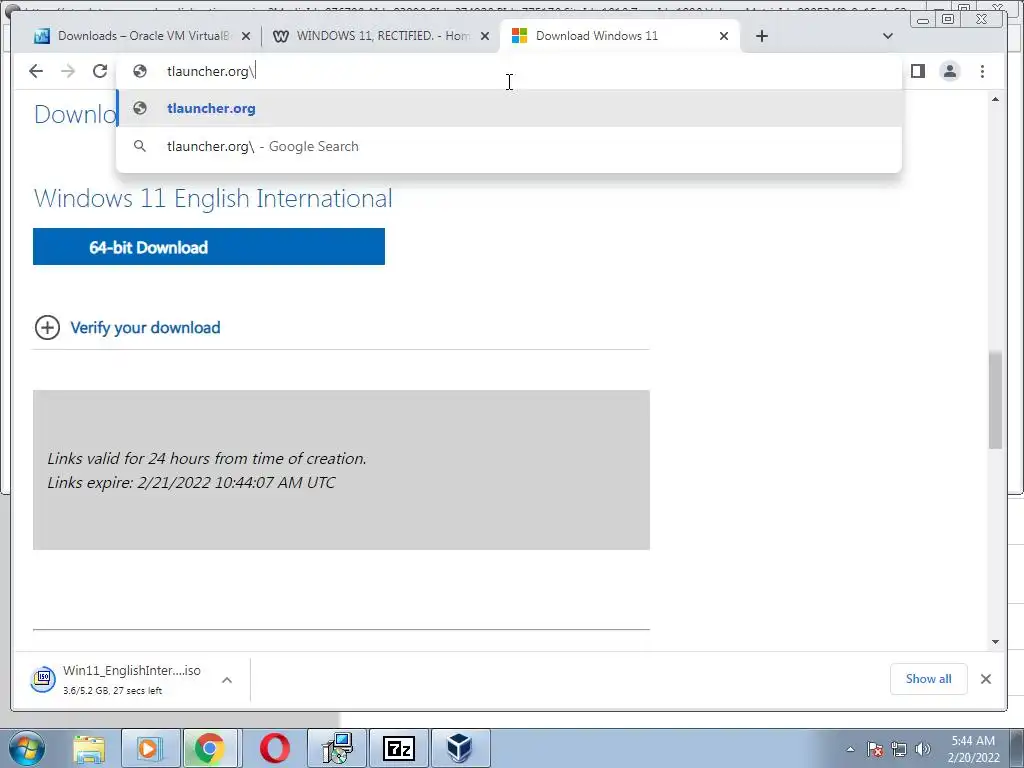Dismiss the downloads bar with X

tap(985, 679)
